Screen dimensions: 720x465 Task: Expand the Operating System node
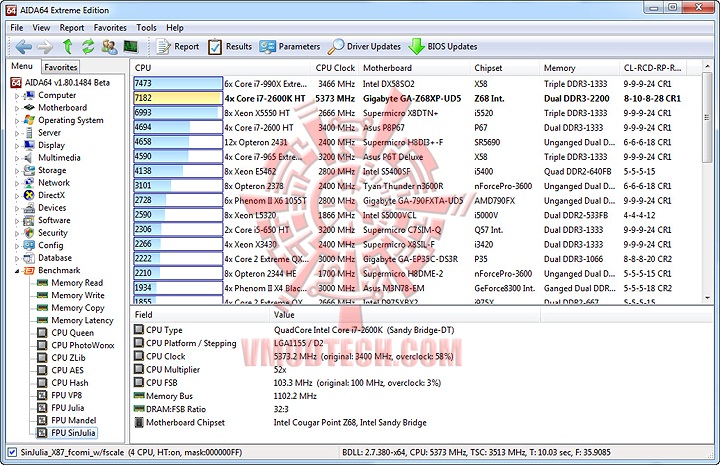point(17,121)
